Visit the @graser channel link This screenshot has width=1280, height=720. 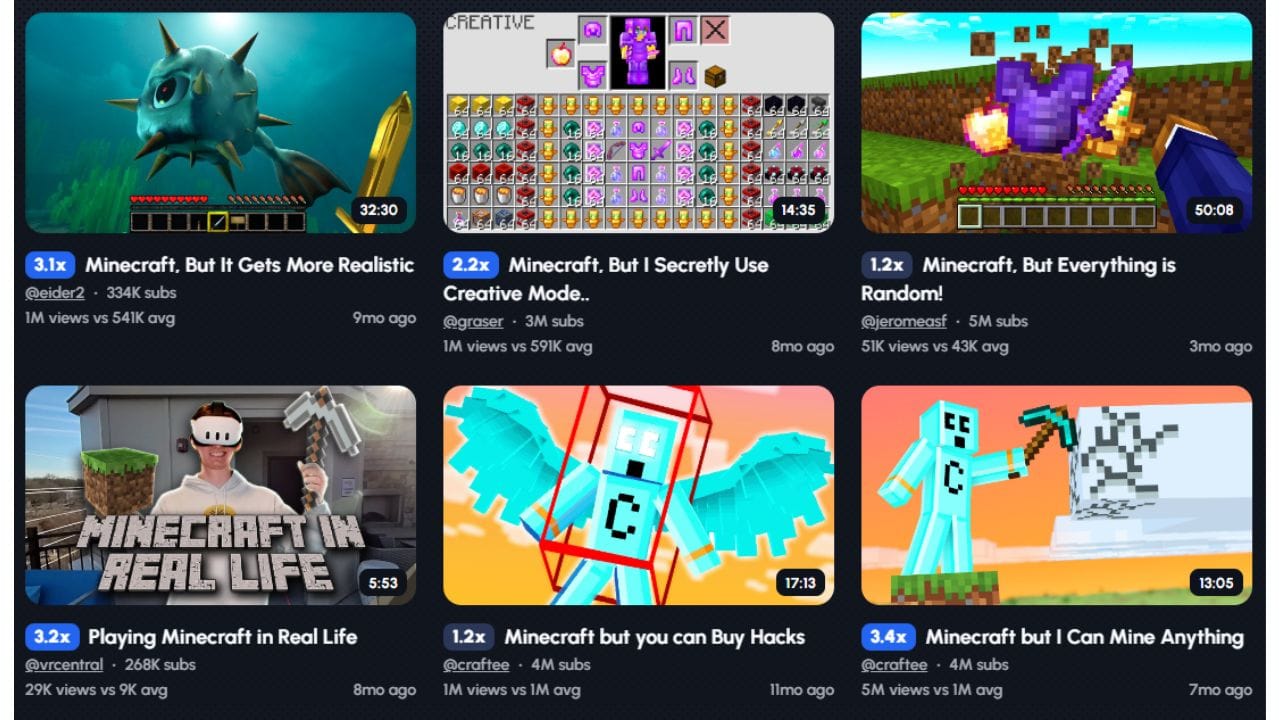click(x=473, y=321)
